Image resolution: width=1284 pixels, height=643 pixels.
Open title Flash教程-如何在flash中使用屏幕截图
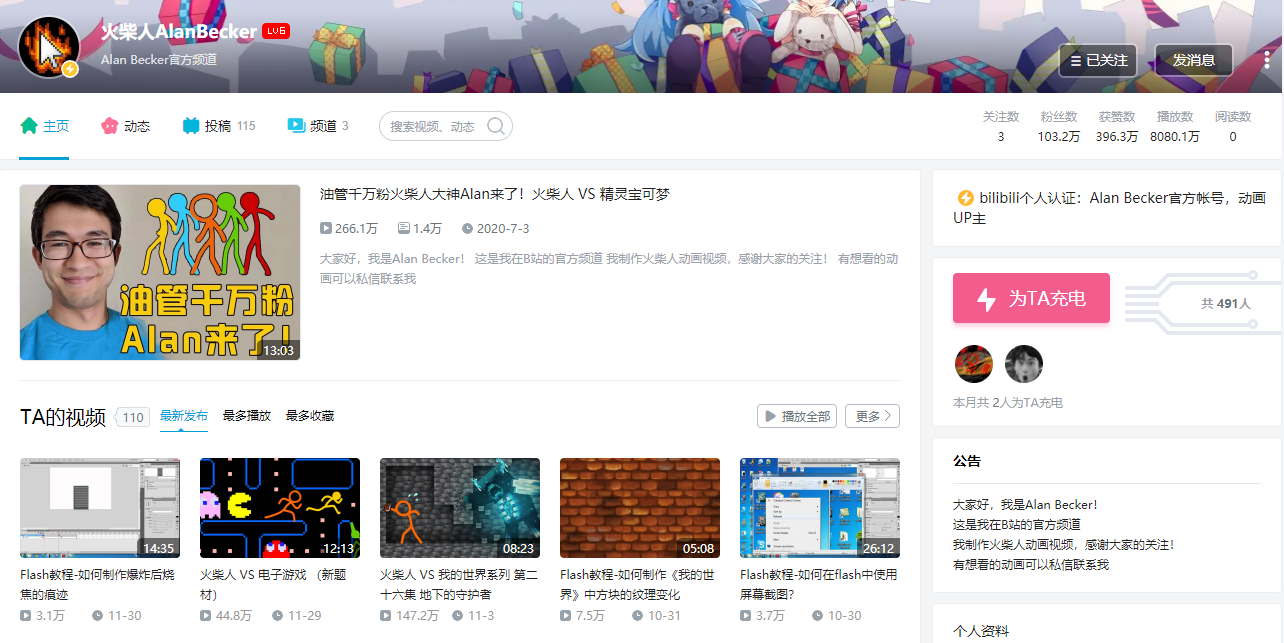[x=819, y=584]
